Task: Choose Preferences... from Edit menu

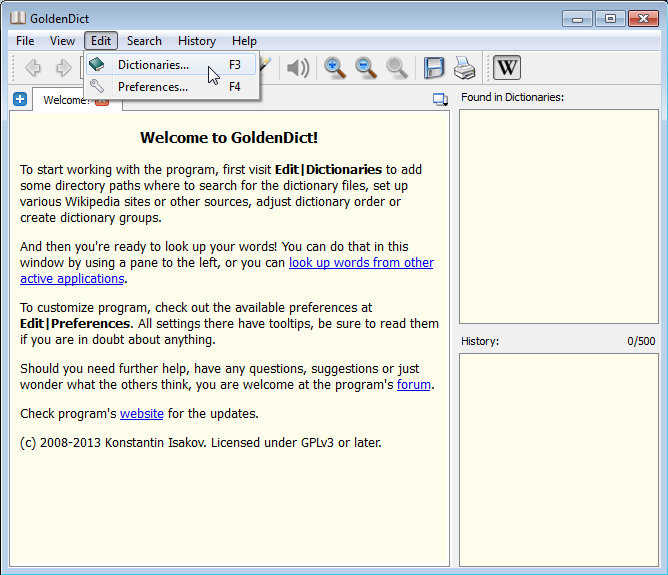Action: 153,87
